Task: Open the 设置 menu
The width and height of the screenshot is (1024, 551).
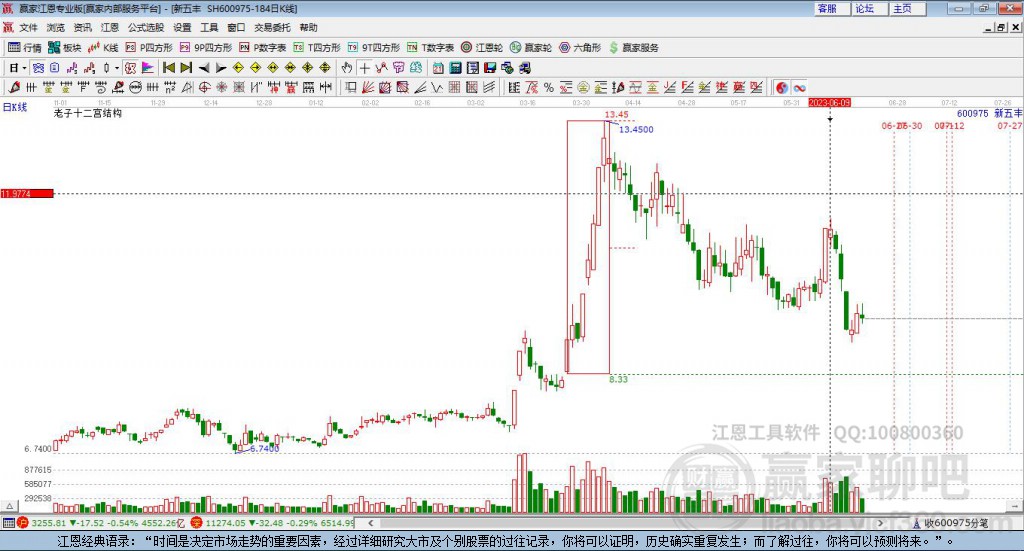Action: [x=182, y=27]
